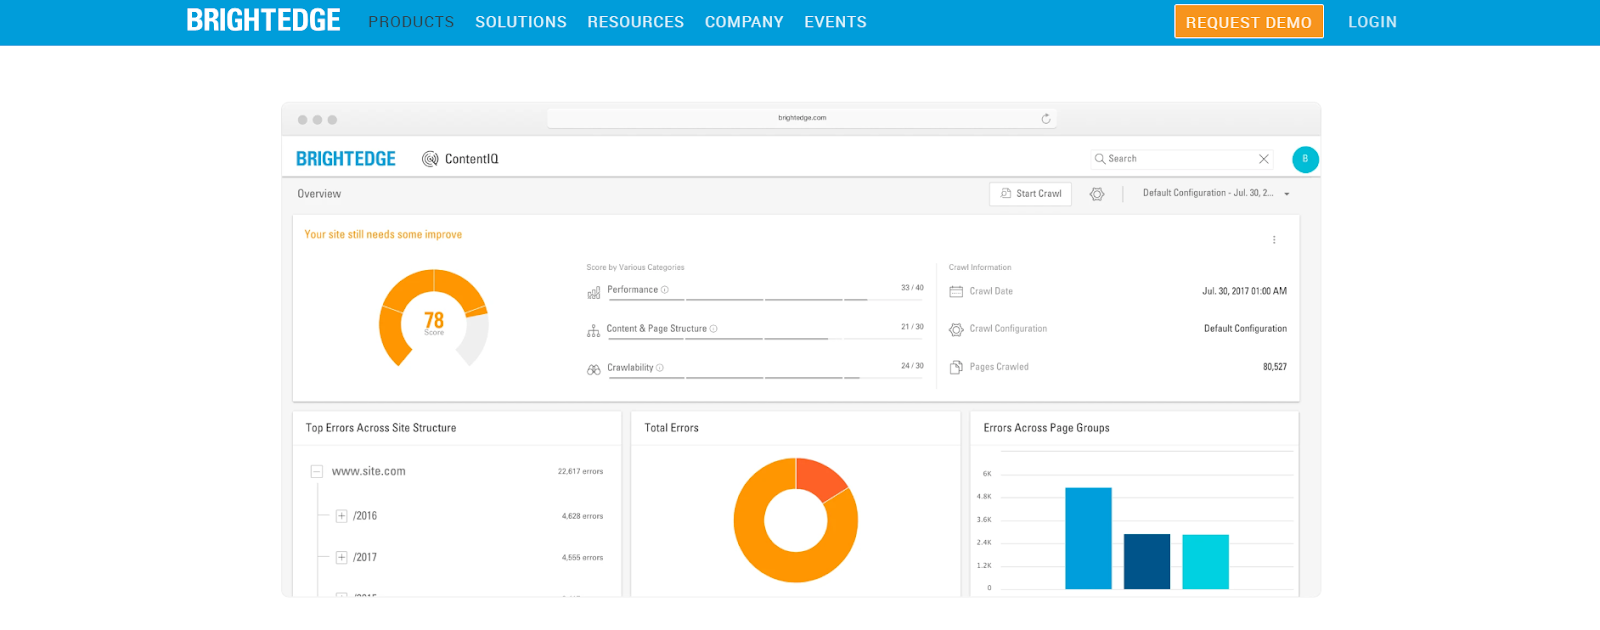1600x630 pixels.
Task: Open the Default Configuration dropdown
Action: click(1216, 193)
